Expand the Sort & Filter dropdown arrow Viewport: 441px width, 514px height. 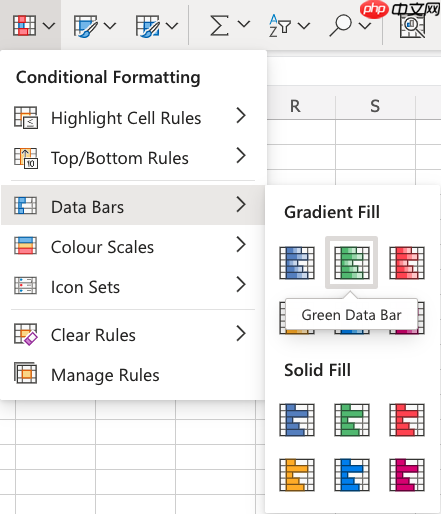coord(304,25)
